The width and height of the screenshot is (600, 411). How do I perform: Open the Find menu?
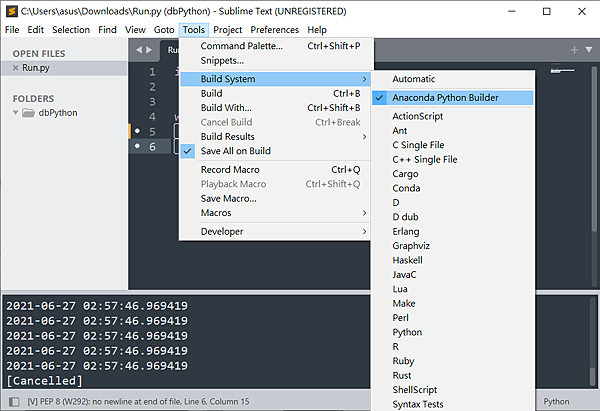[107, 30]
